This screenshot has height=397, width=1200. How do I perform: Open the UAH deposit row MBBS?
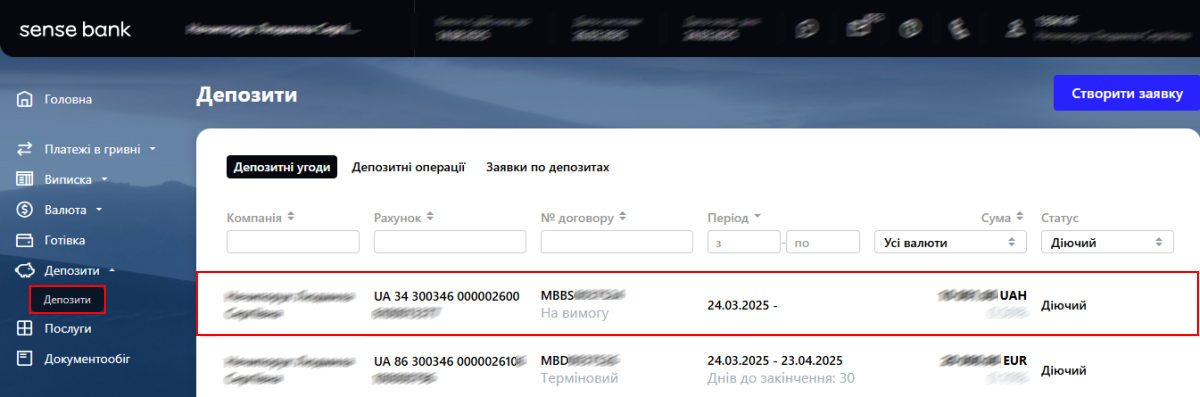tap(697, 304)
